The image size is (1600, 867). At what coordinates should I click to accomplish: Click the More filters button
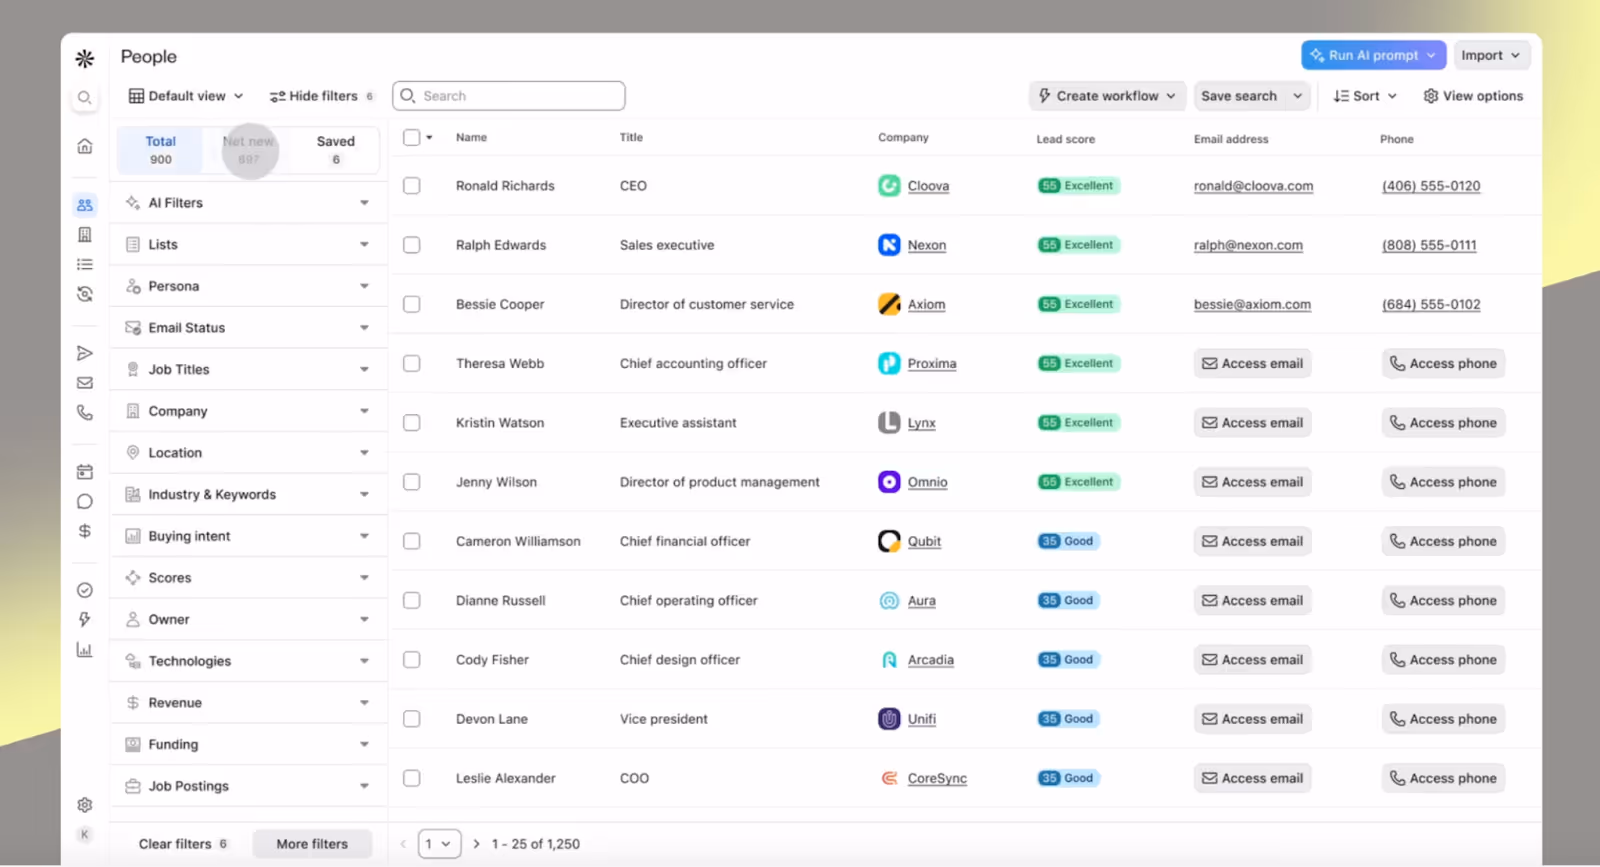point(312,844)
